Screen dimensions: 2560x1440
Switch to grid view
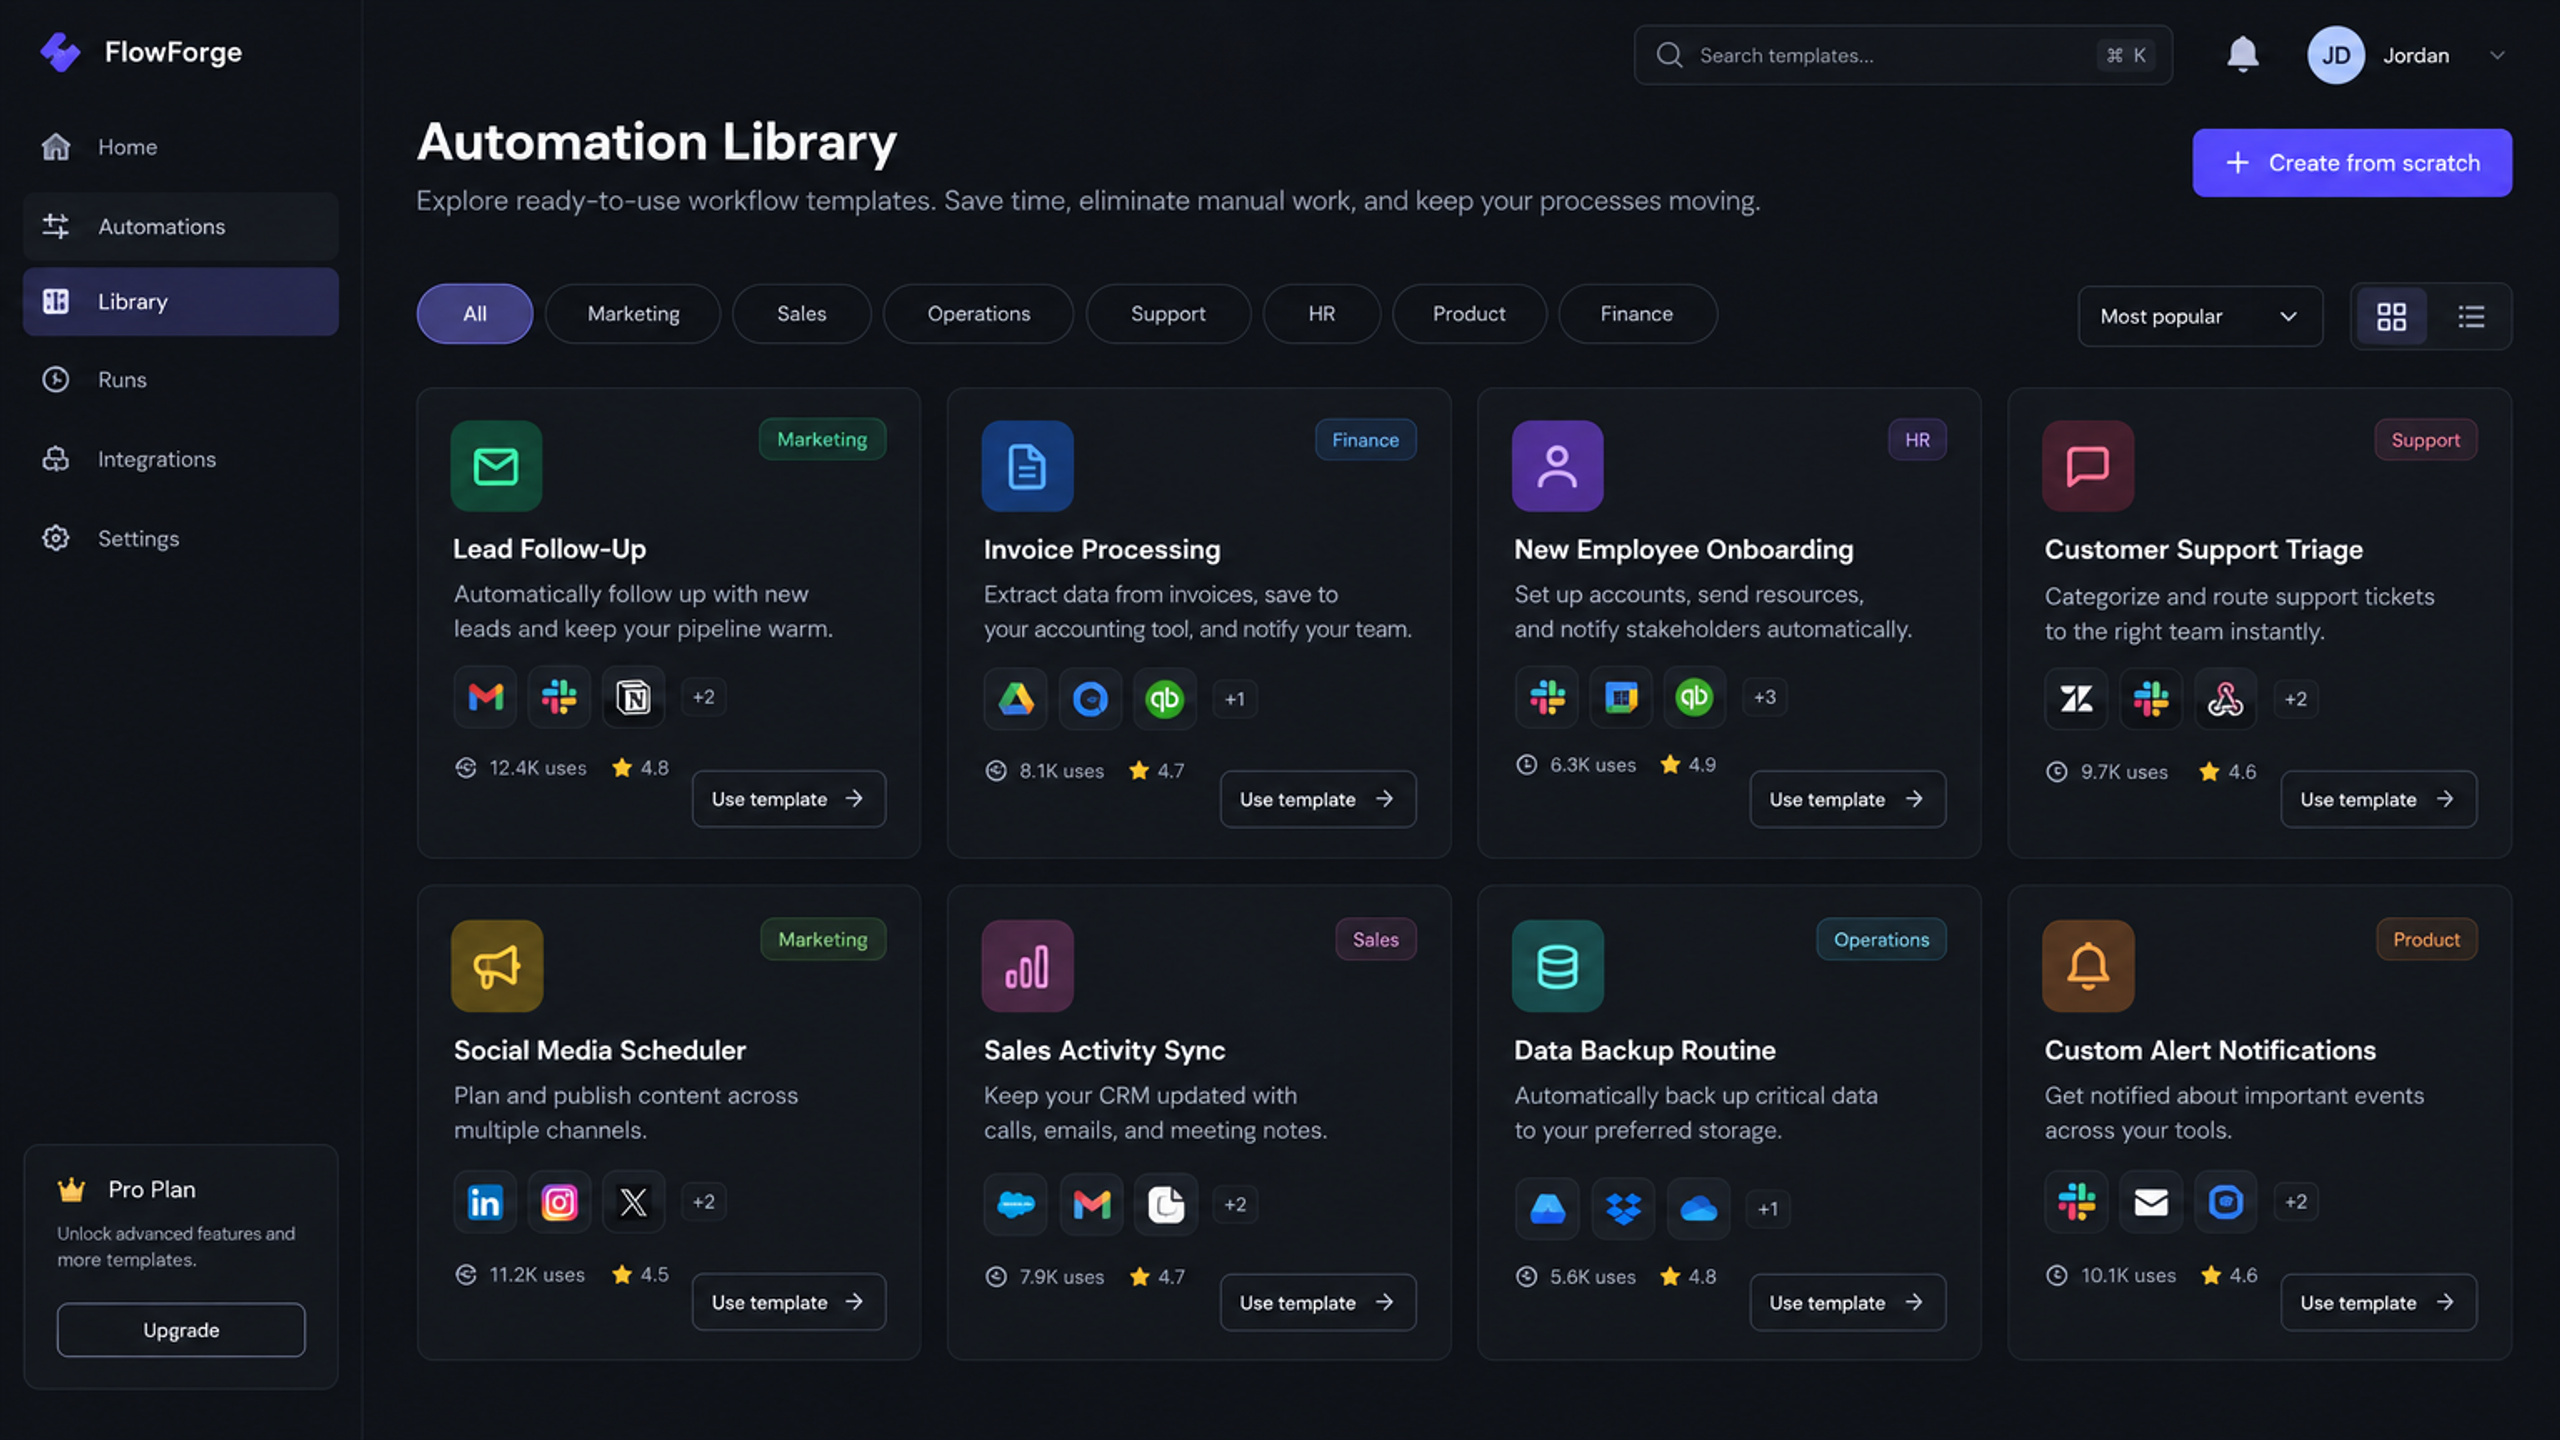(x=2391, y=317)
